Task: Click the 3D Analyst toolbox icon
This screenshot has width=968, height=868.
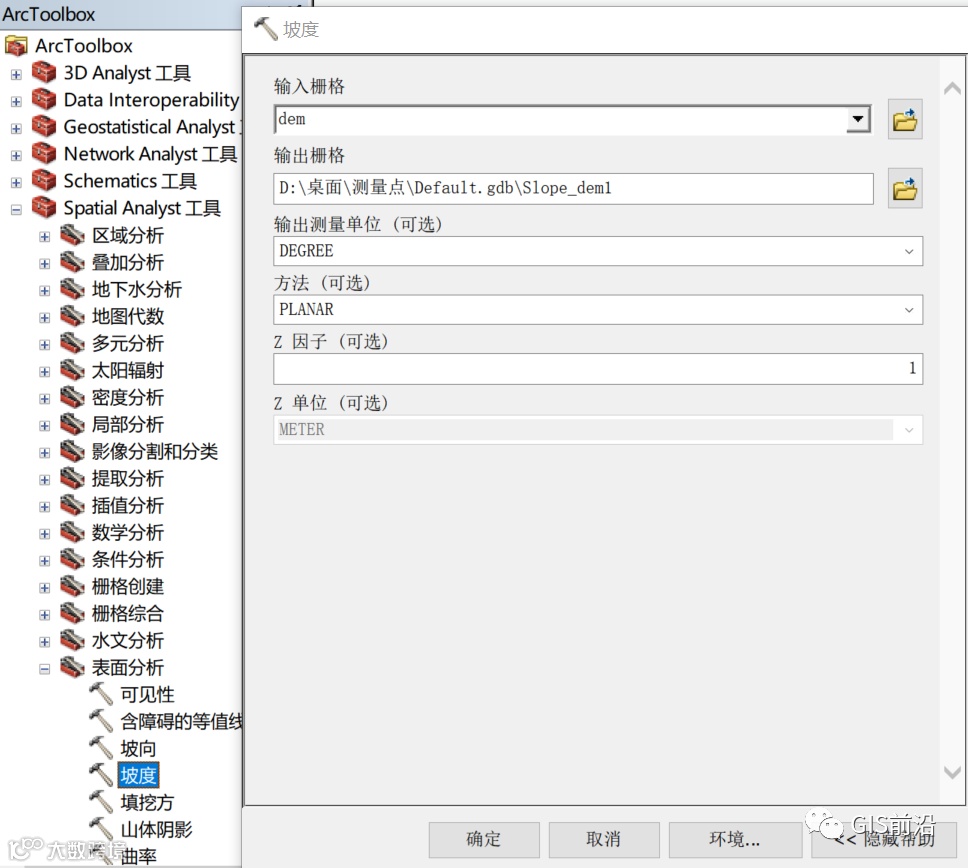Action: 44,73
